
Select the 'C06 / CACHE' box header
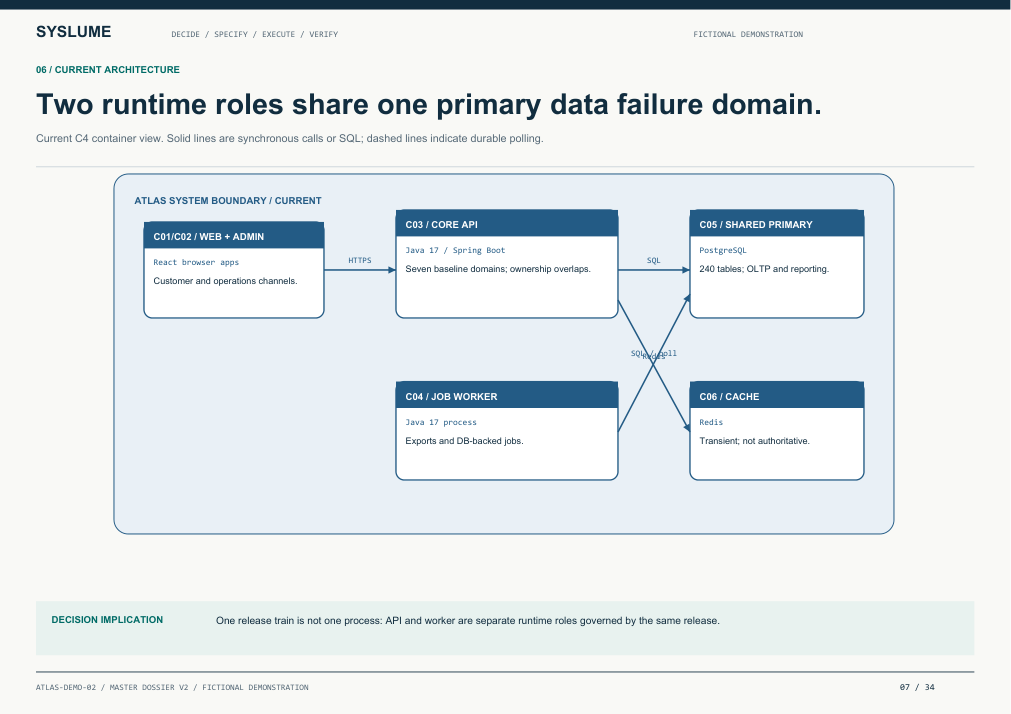tap(777, 396)
